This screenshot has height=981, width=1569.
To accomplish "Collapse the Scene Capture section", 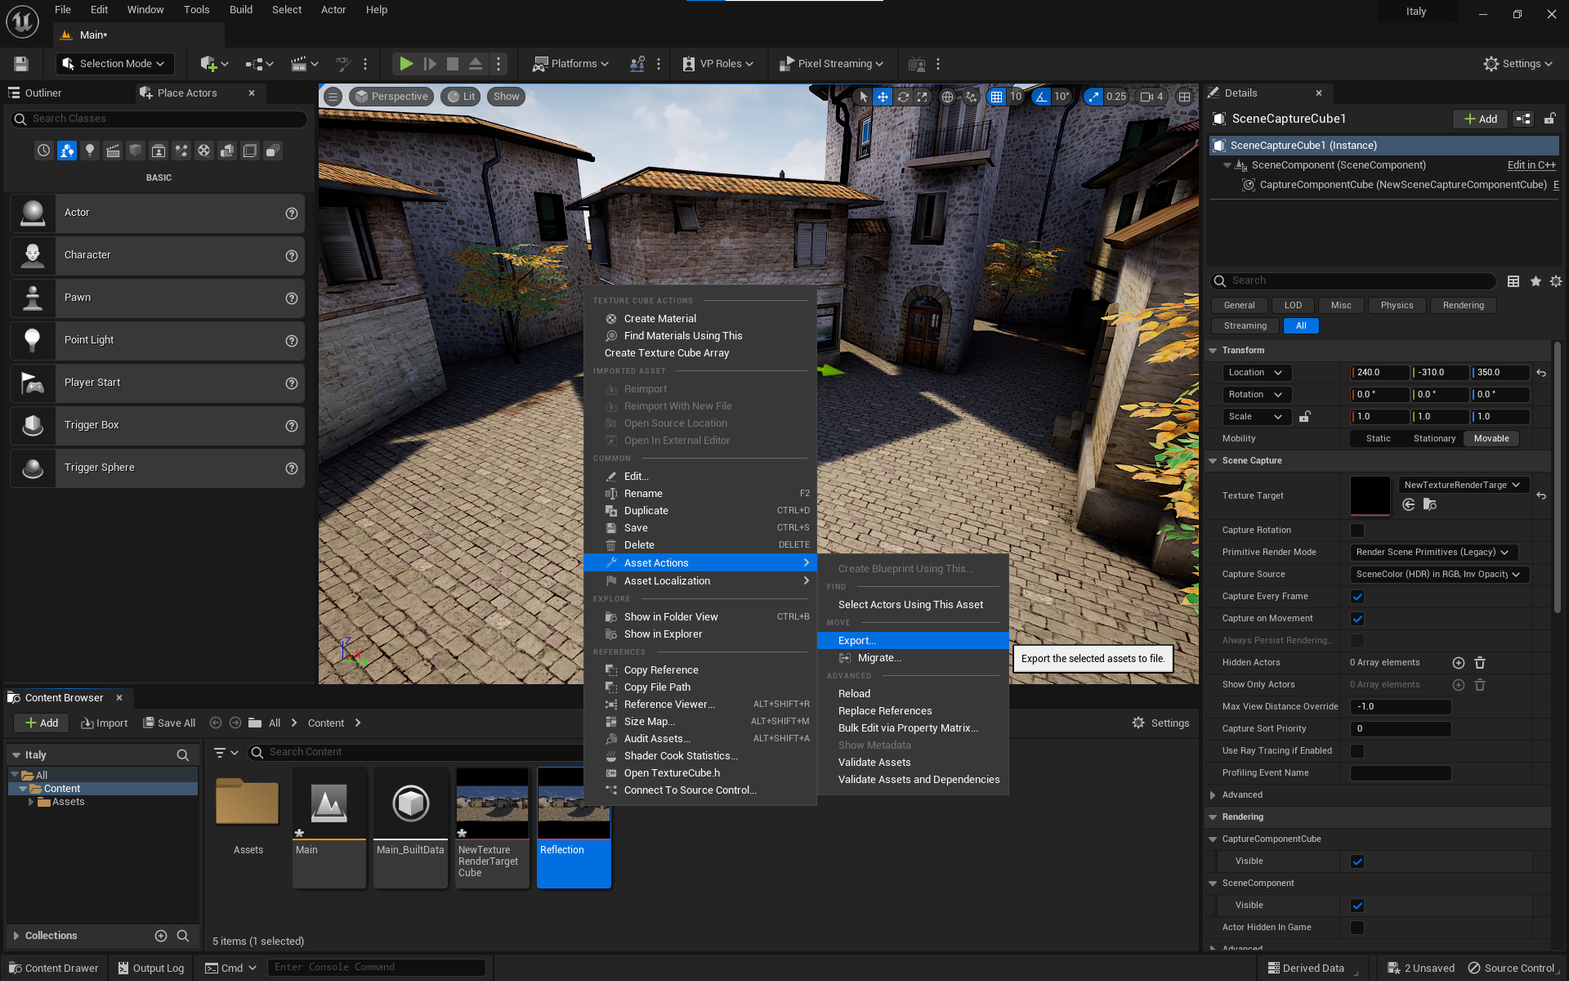I will 1213,461.
